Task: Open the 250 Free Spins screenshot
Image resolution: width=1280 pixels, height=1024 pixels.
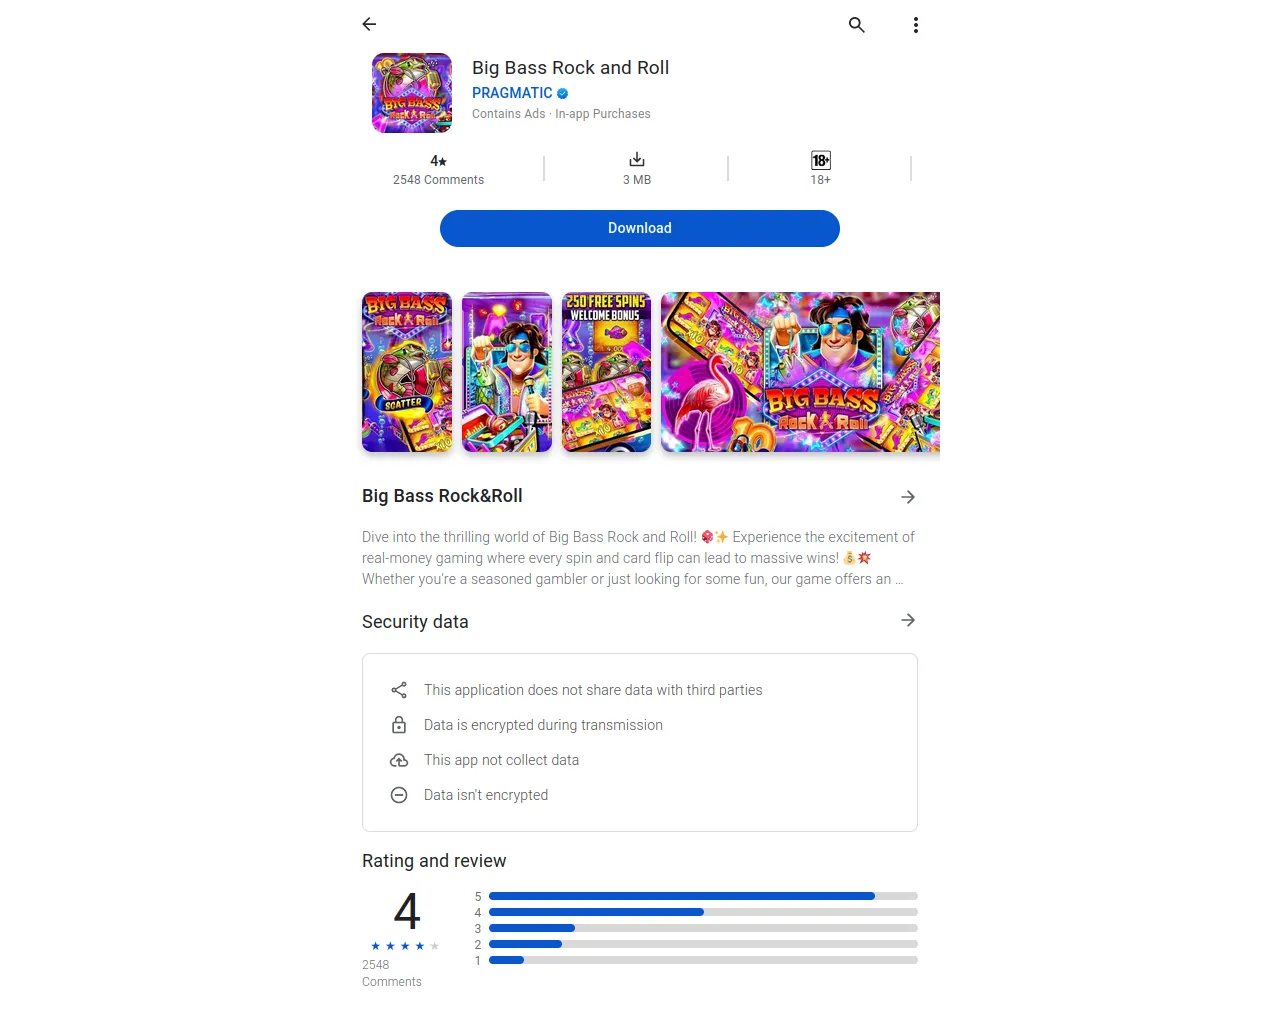Action: pos(607,372)
